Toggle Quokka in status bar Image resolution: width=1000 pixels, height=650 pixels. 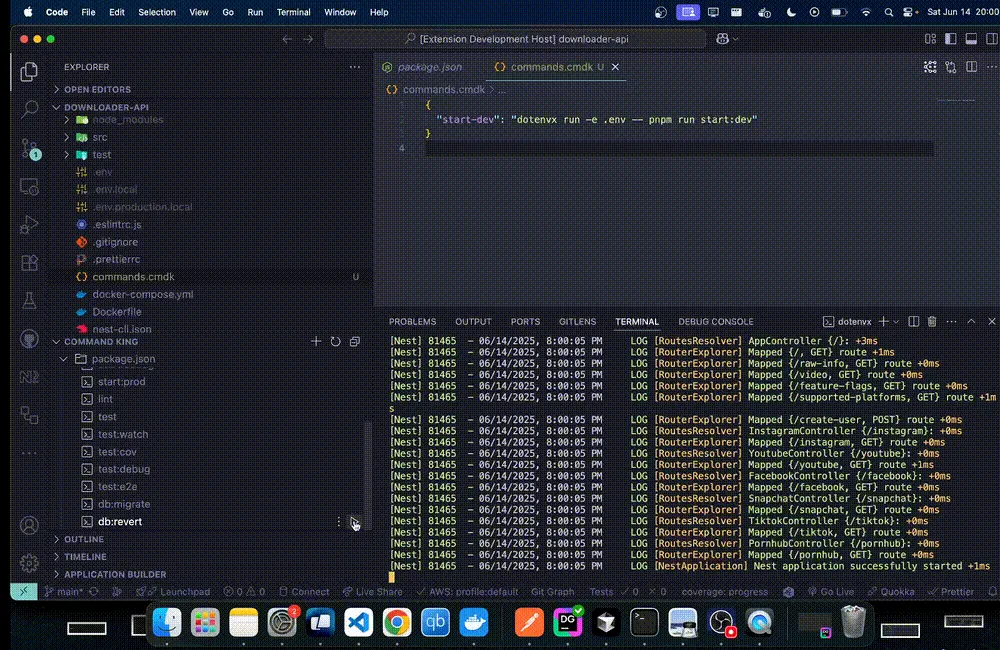891,591
